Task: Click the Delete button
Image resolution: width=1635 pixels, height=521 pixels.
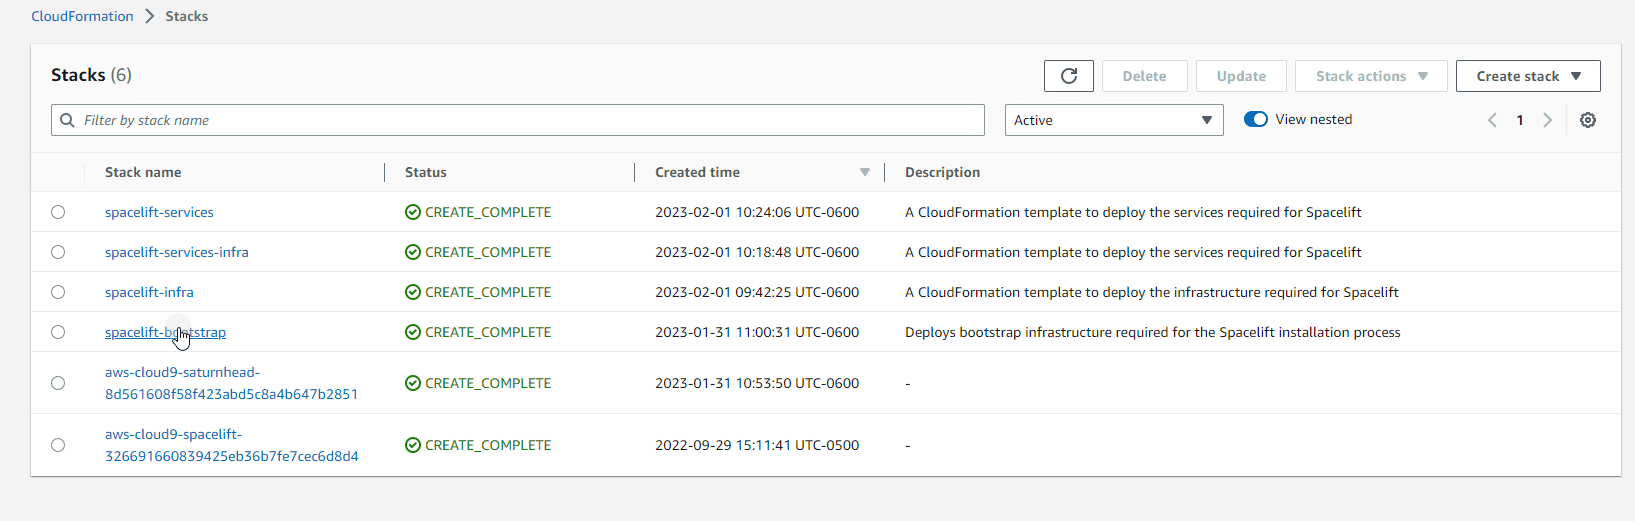Action: coord(1144,76)
